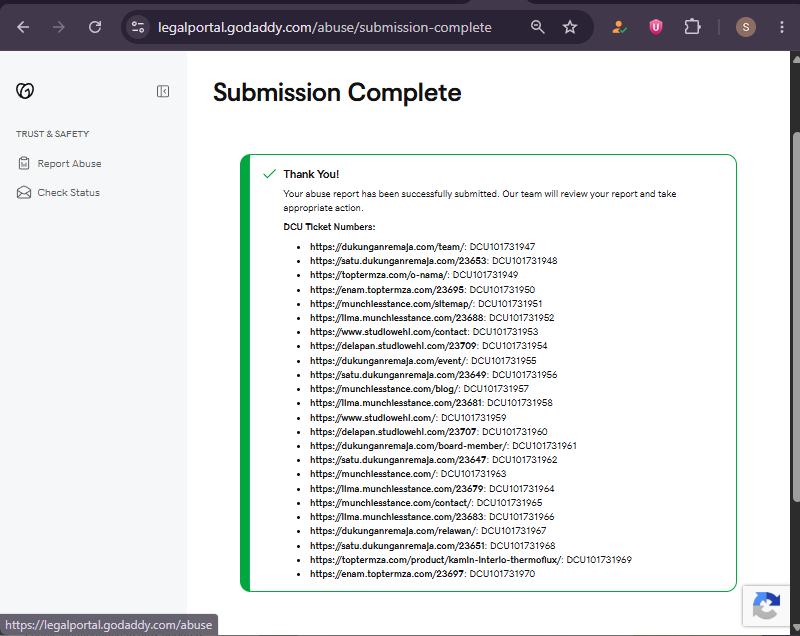
Task: Click the address bar URL field
Action: [x=324, y=27]
